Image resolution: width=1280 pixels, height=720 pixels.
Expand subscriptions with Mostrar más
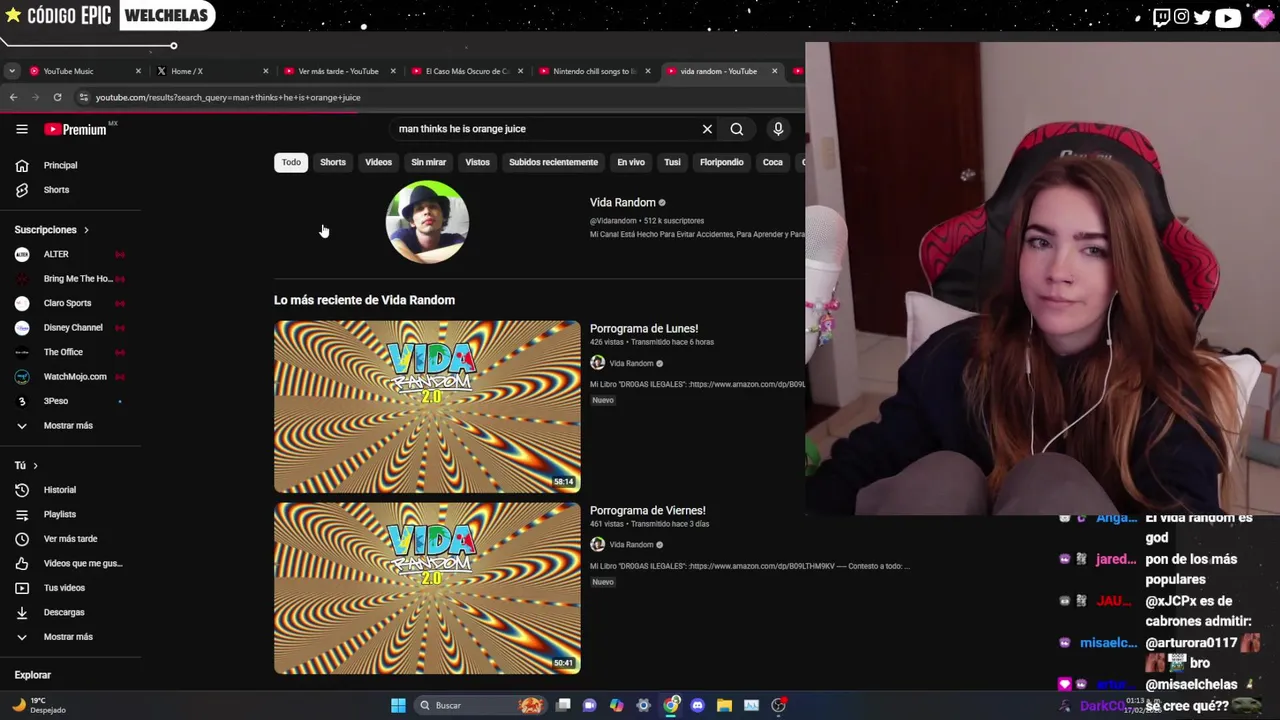point(70,426)
